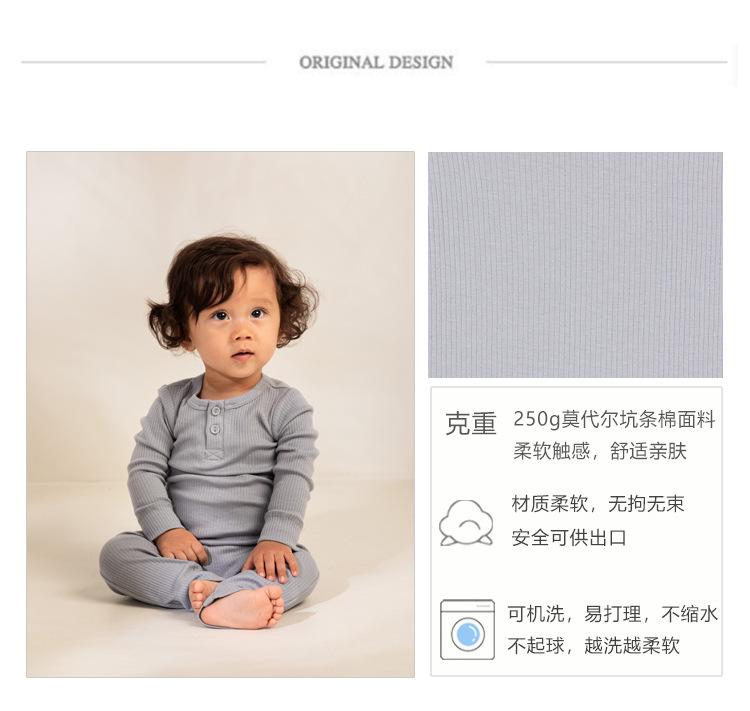The height and width of the screenshot is (711, 750).
Task: Click the 材质柔软，无拘无束 text
Action: pos(598,504)
